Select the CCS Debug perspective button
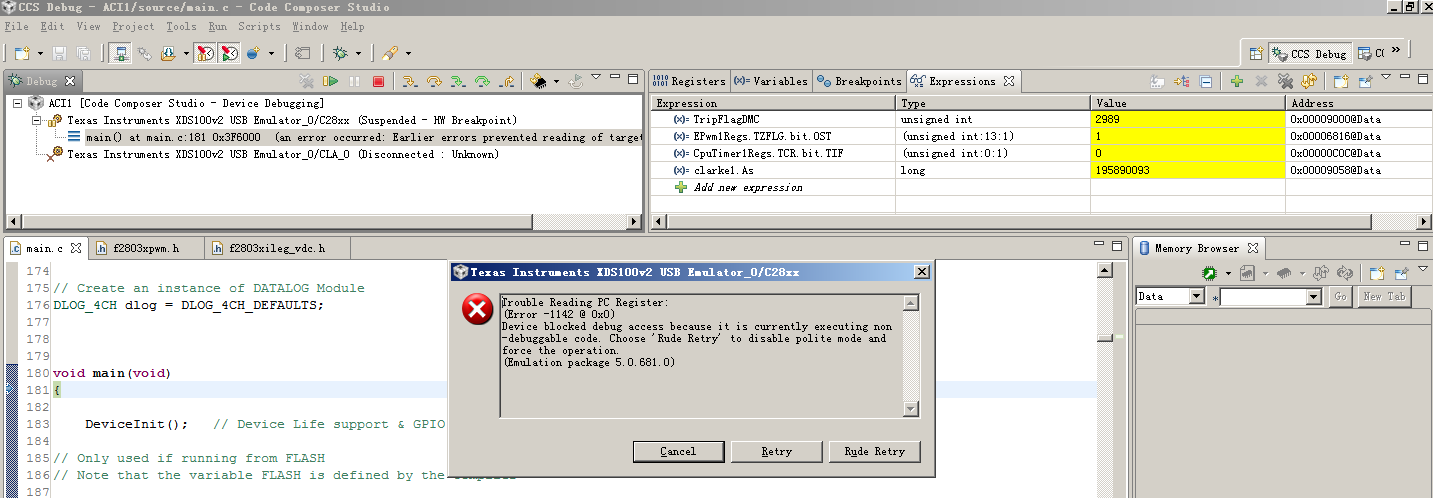This screenshot has width=1433, height=498. 1310,54
